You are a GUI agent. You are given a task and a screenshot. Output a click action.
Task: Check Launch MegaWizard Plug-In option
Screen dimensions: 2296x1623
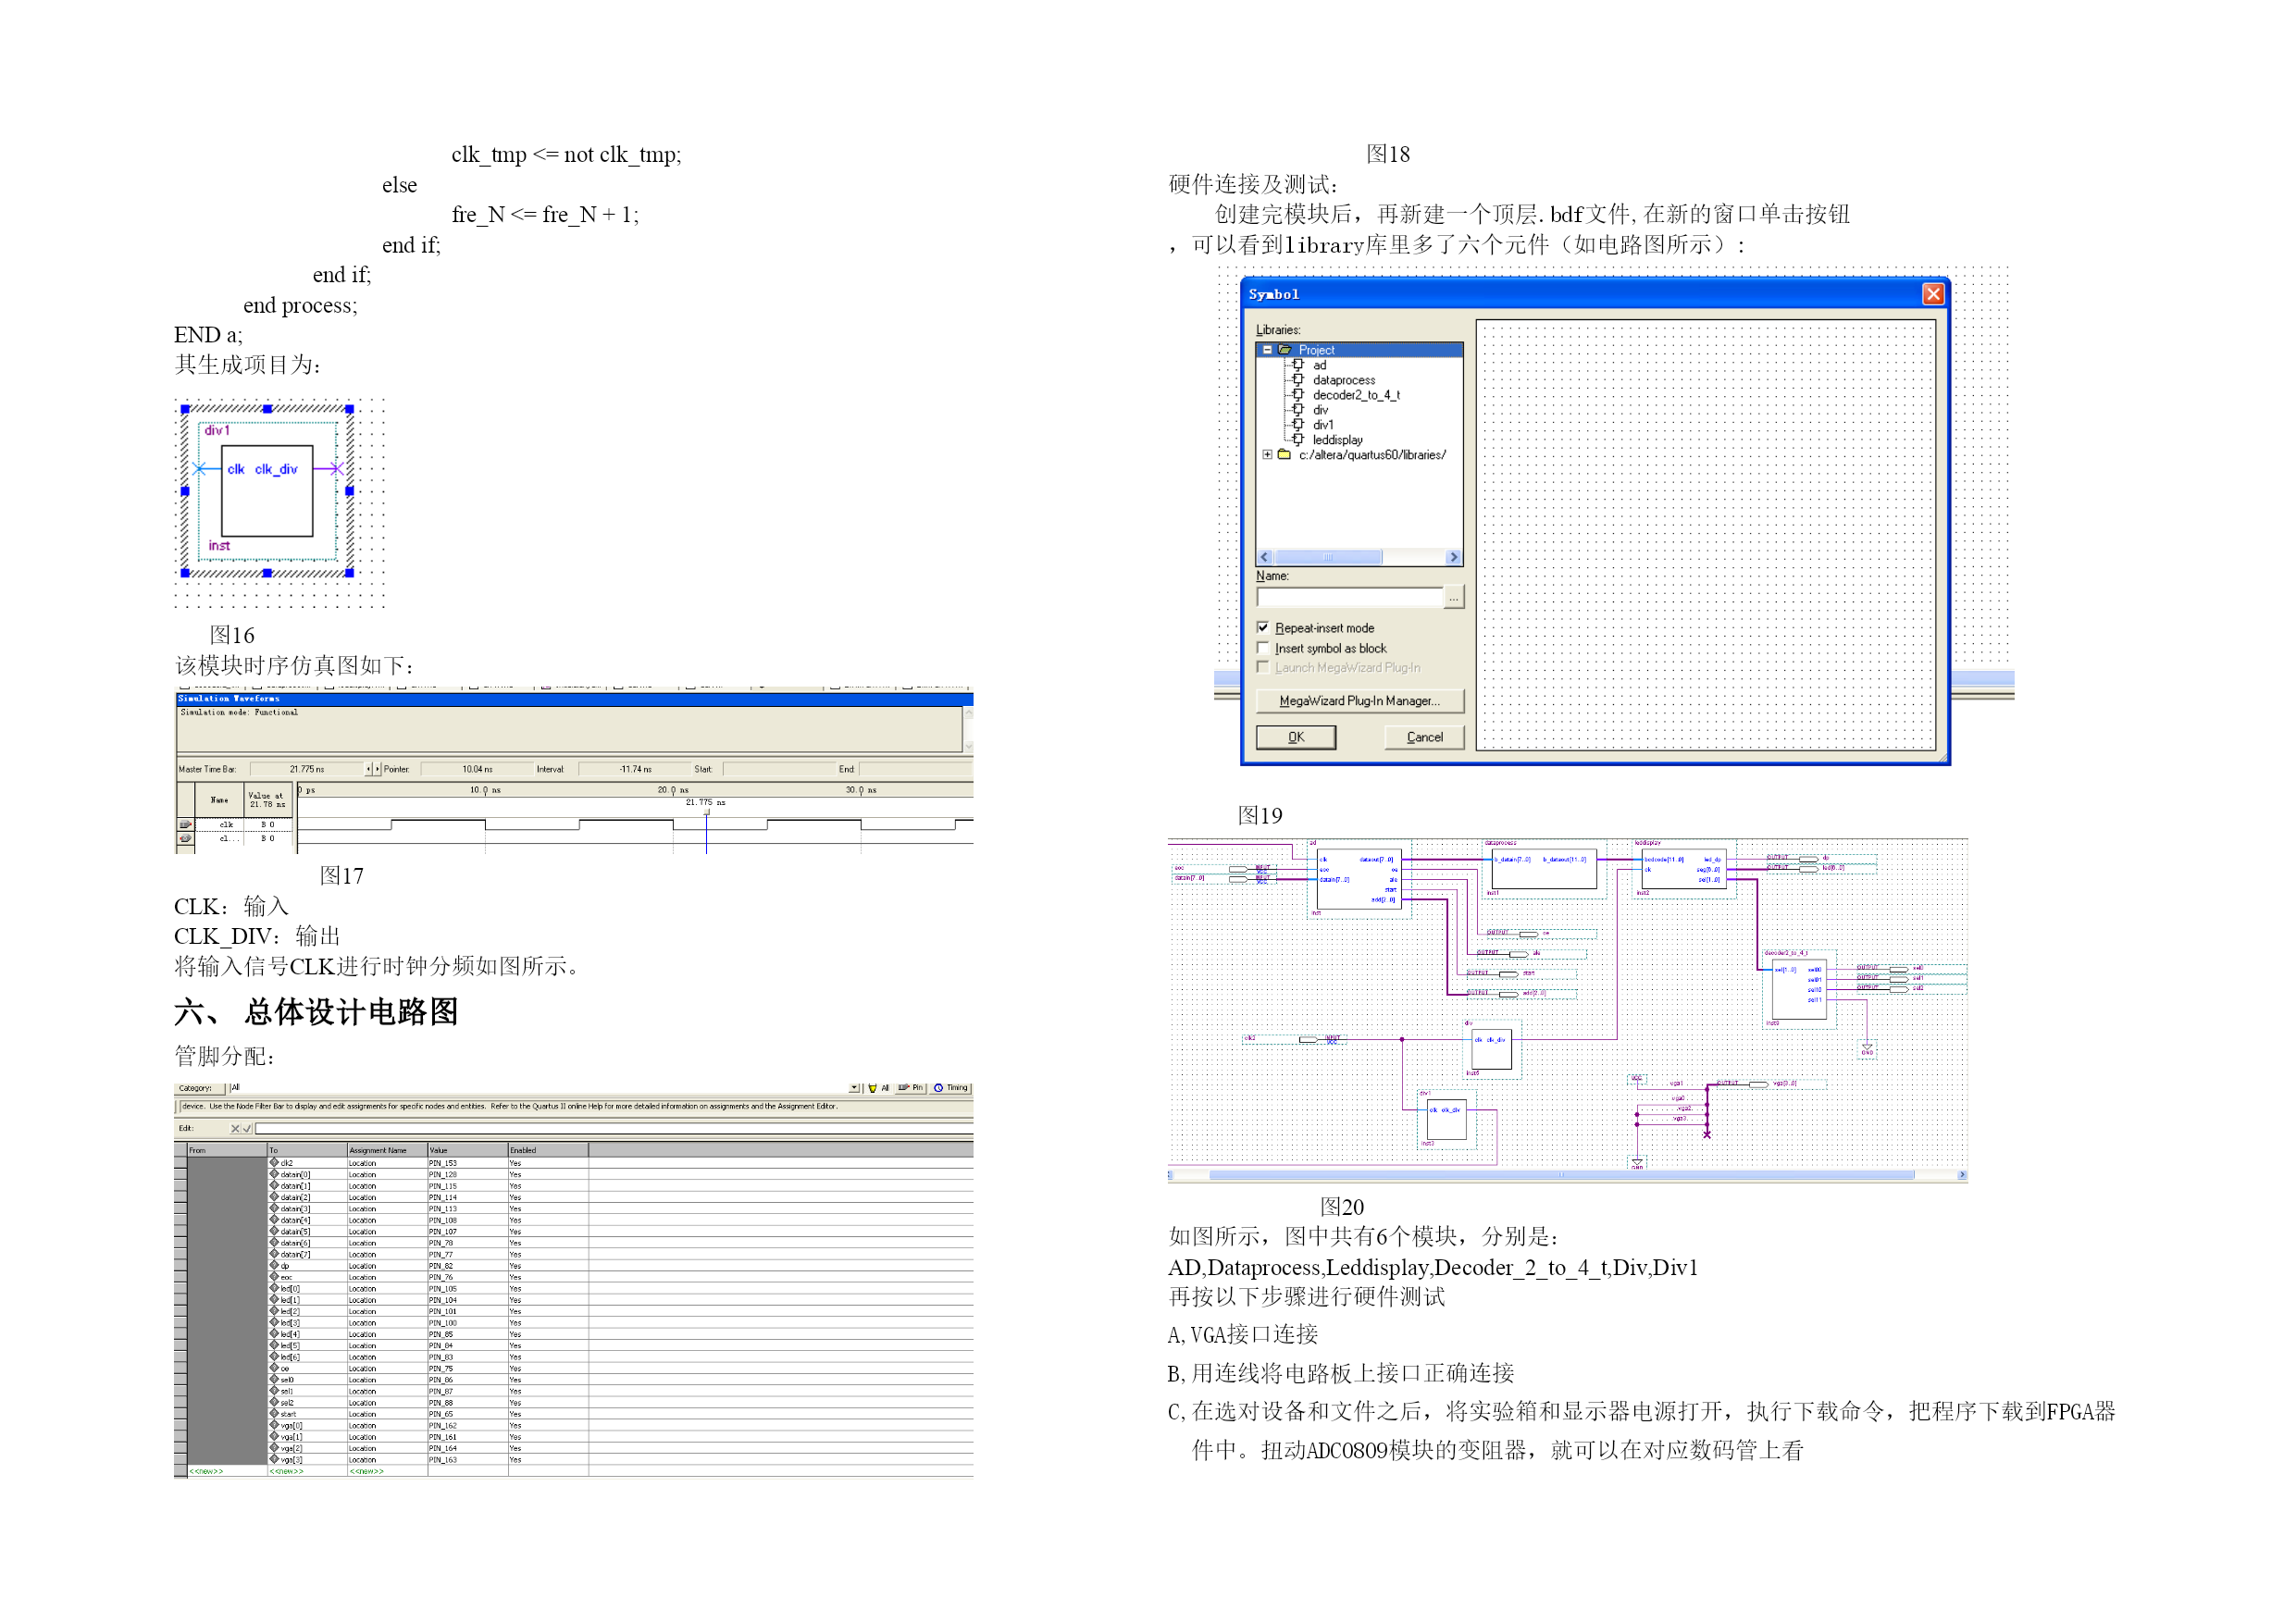coord(1263,668)
